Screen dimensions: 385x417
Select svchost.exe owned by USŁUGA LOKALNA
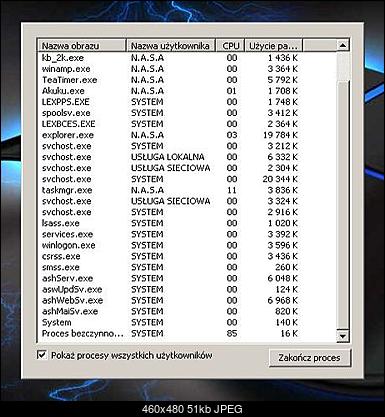coord(170,157)
